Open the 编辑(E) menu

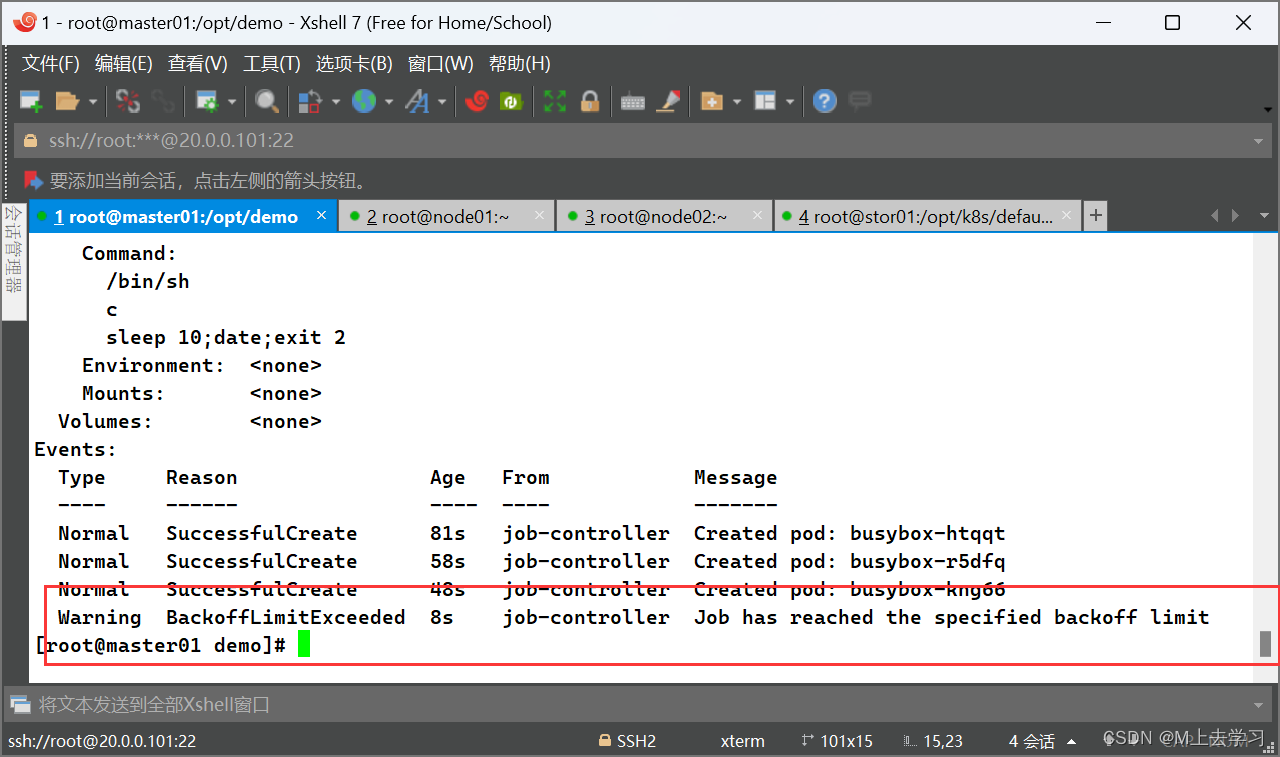(124, 64)
